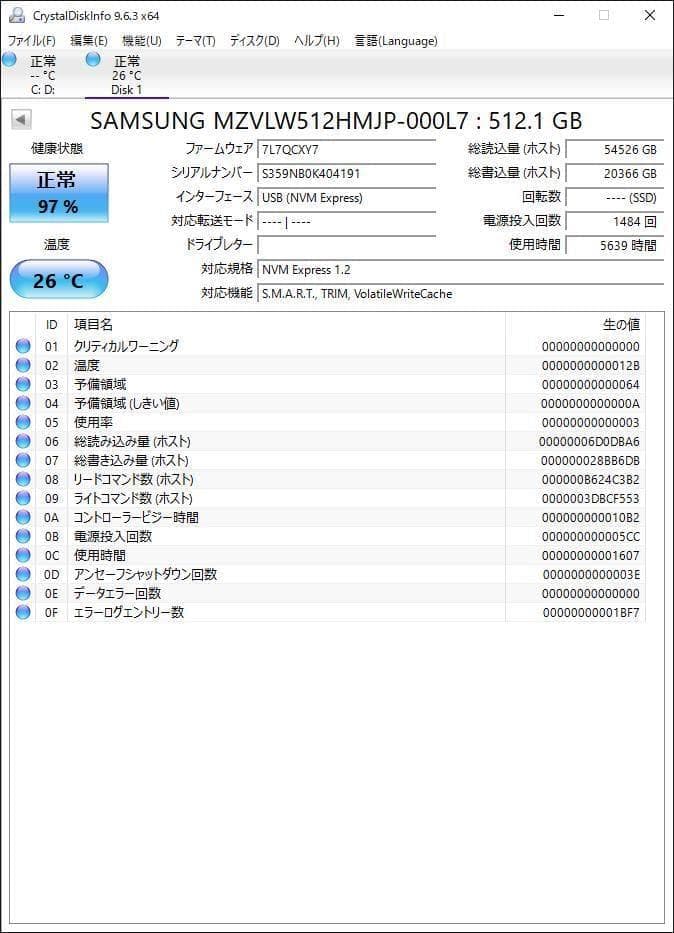Click status orb for ID 0B 電源投入回数
This screenshot has width=674, height=933.
coord(23,536)
